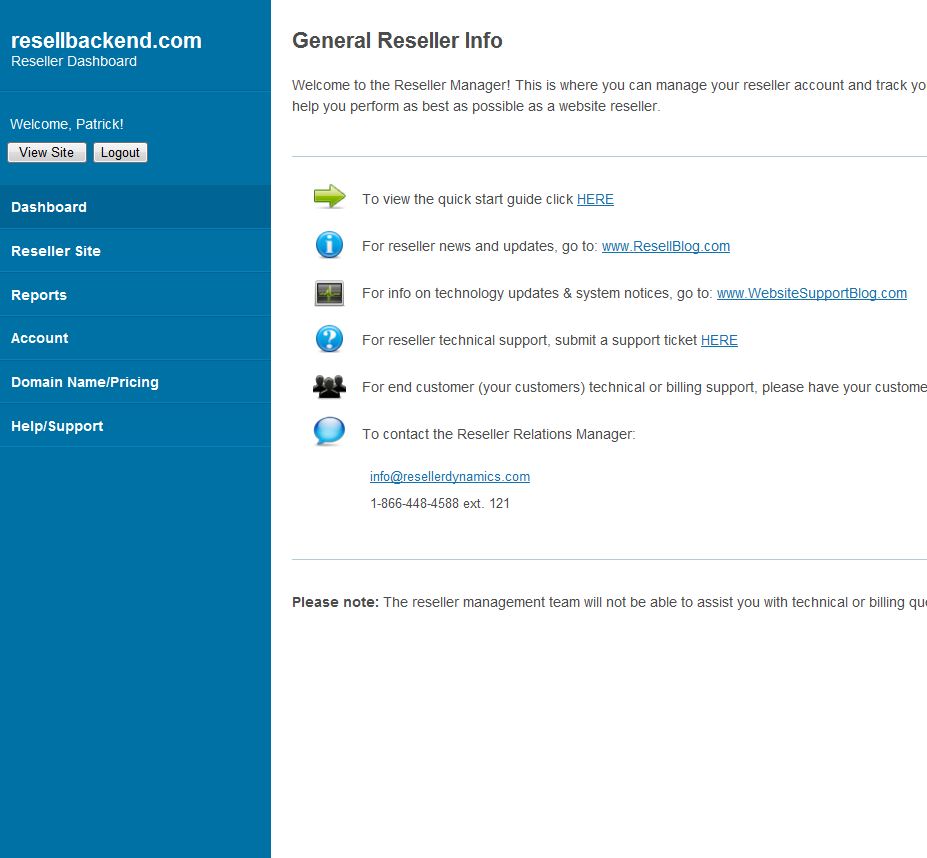The height and width of the screenshot is (858, 927).
Task: Click the end customers group icon
Action: 329,386
